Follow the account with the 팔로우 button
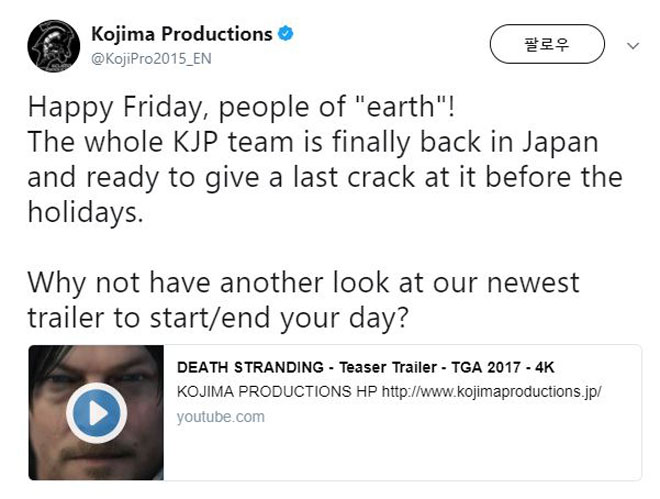Image resolution: width=660 pixels, height=499 pixels. (547, 44)
